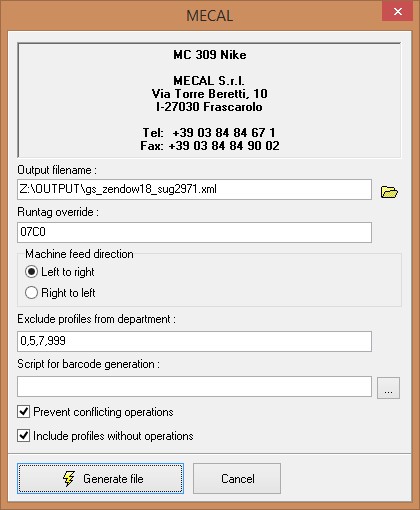Click the Exclude profiles from department label
The width and height of the screenshot is (420, 510).
(x=96, y=319)
